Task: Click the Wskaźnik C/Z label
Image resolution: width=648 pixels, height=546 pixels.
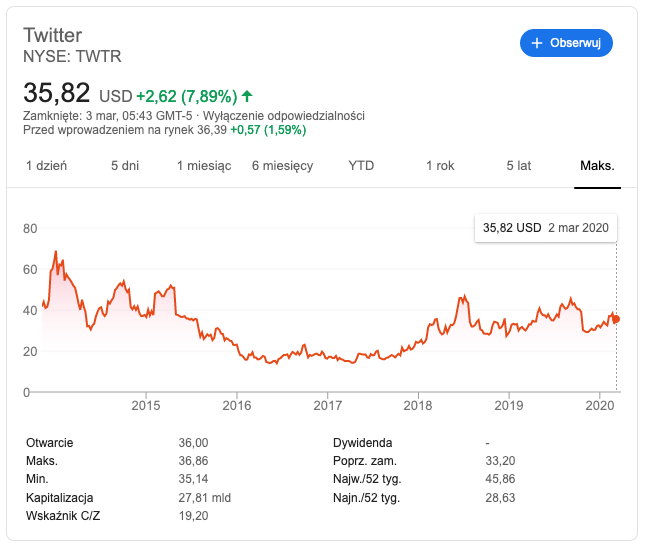Action: 63,516
